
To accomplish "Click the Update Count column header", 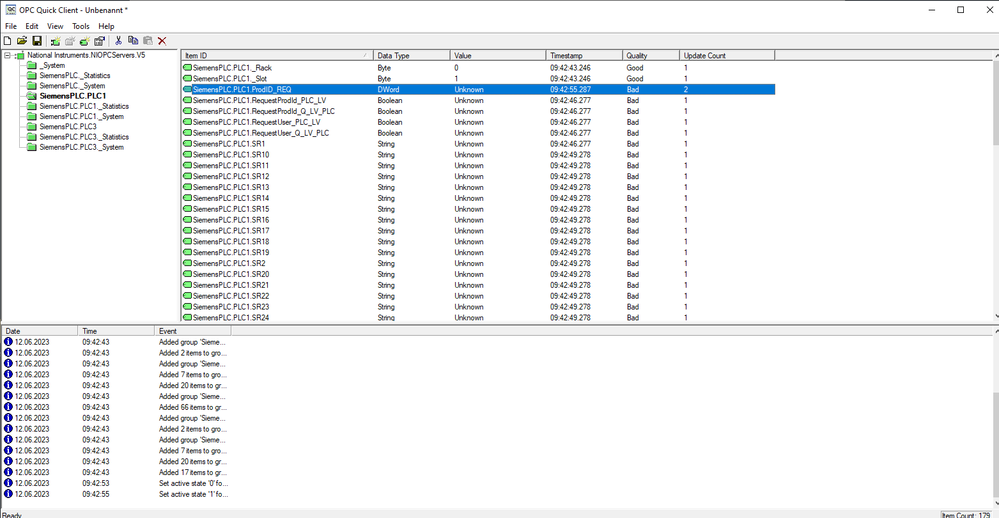I will (728, 55).
